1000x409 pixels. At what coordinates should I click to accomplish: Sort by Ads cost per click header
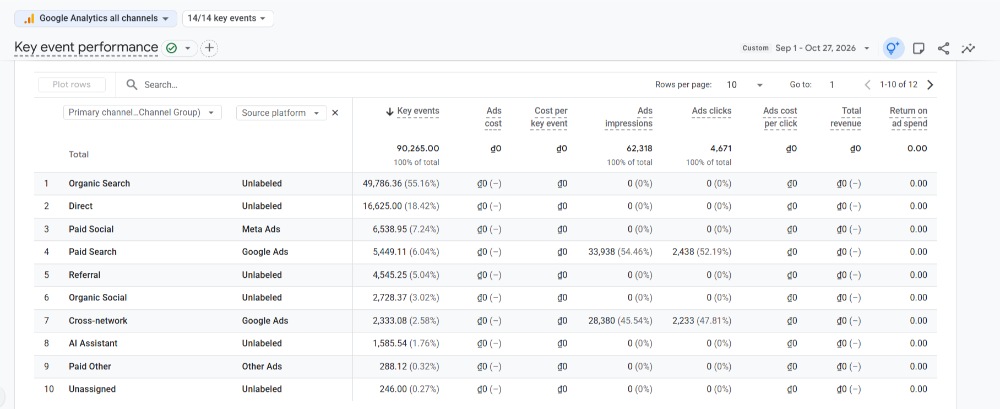[780, 117]
